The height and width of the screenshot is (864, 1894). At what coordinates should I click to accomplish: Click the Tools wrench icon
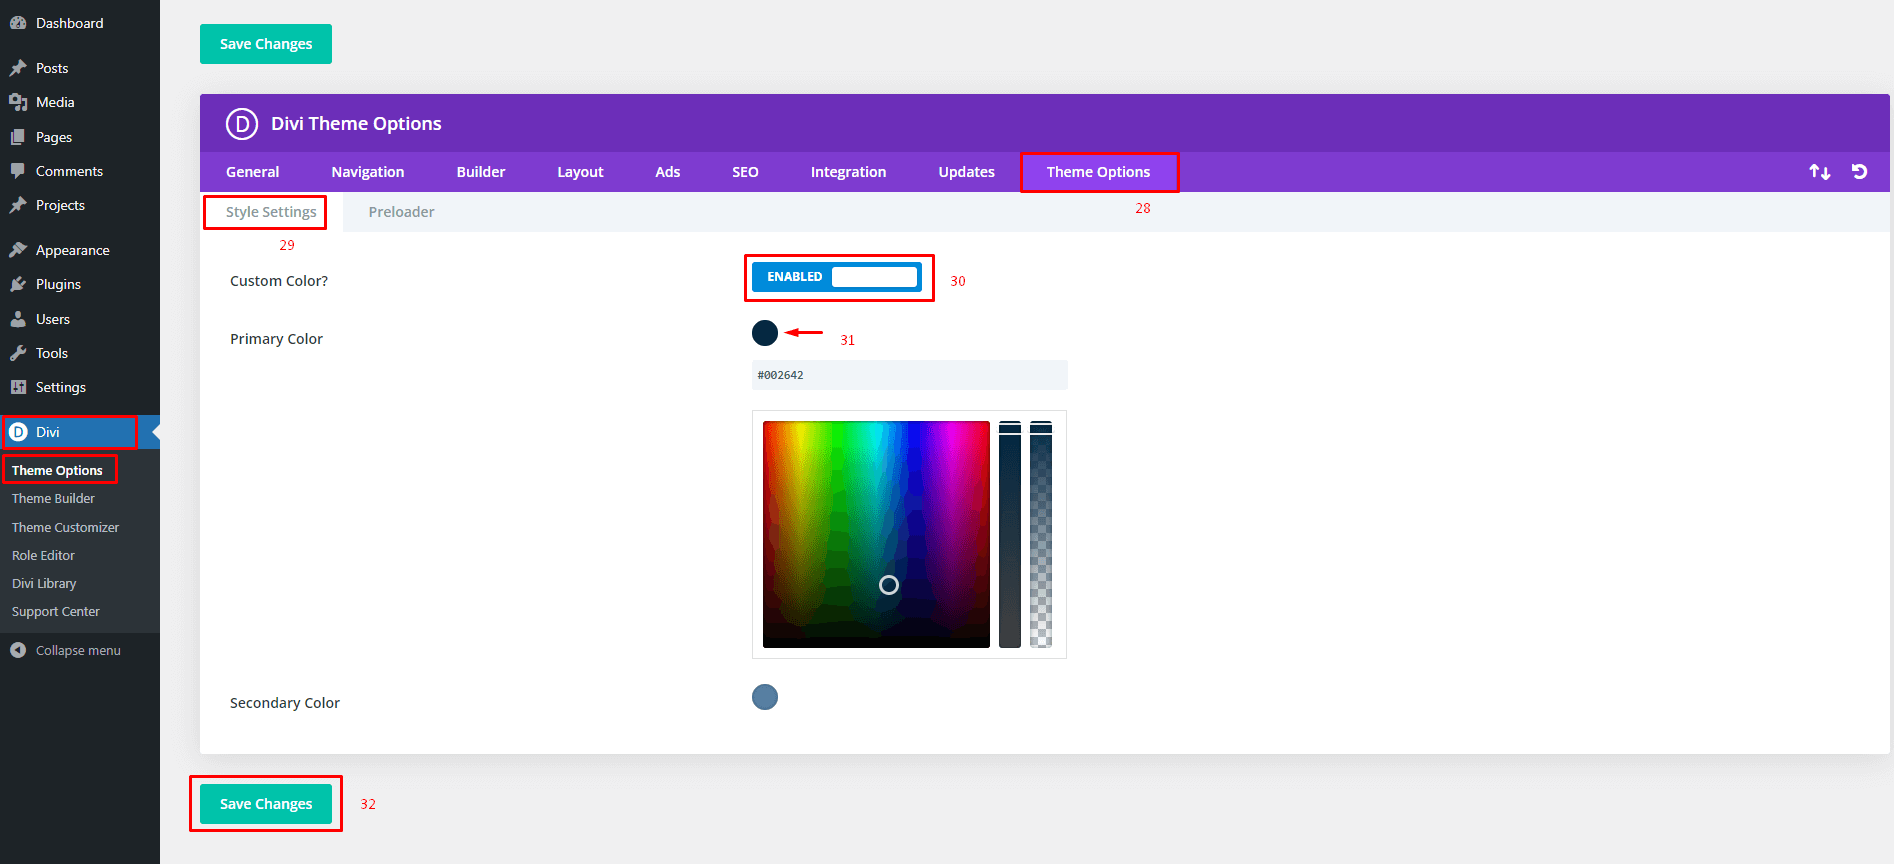tap(18, 353)
